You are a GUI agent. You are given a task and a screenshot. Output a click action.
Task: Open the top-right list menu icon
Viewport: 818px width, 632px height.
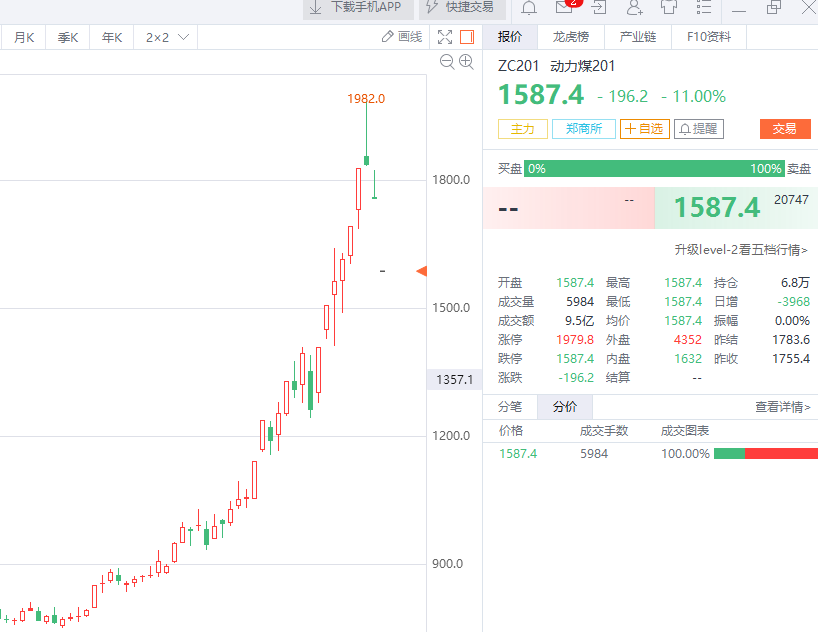[705, 8]
